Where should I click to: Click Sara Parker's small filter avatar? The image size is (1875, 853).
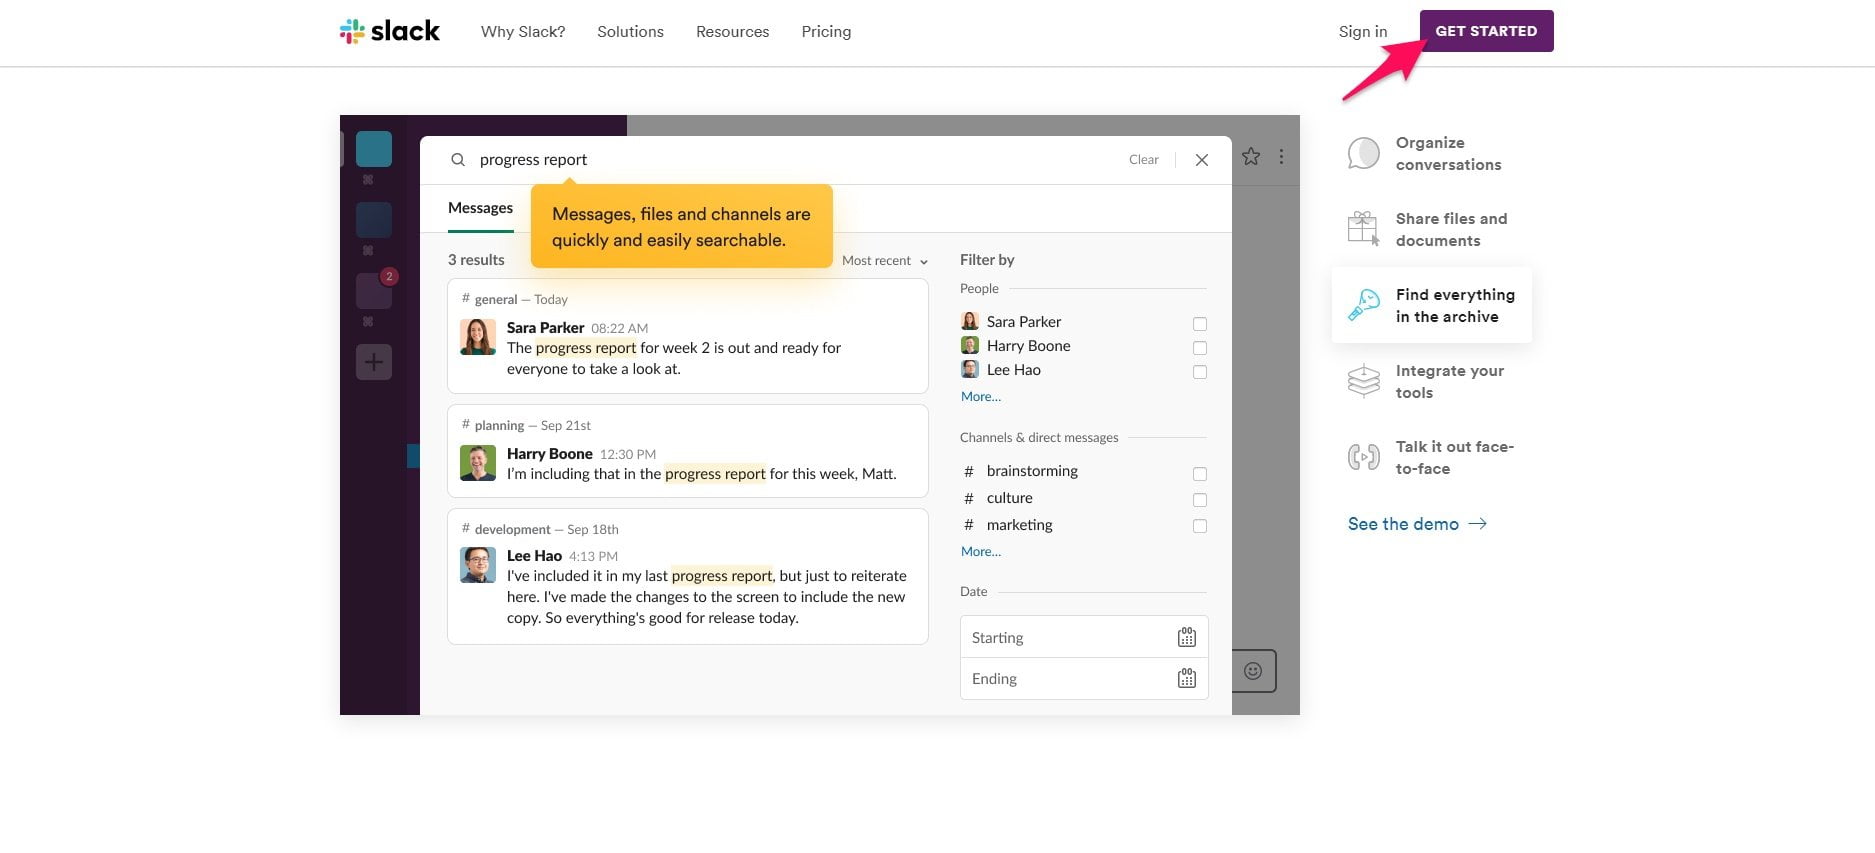[970, 321]
